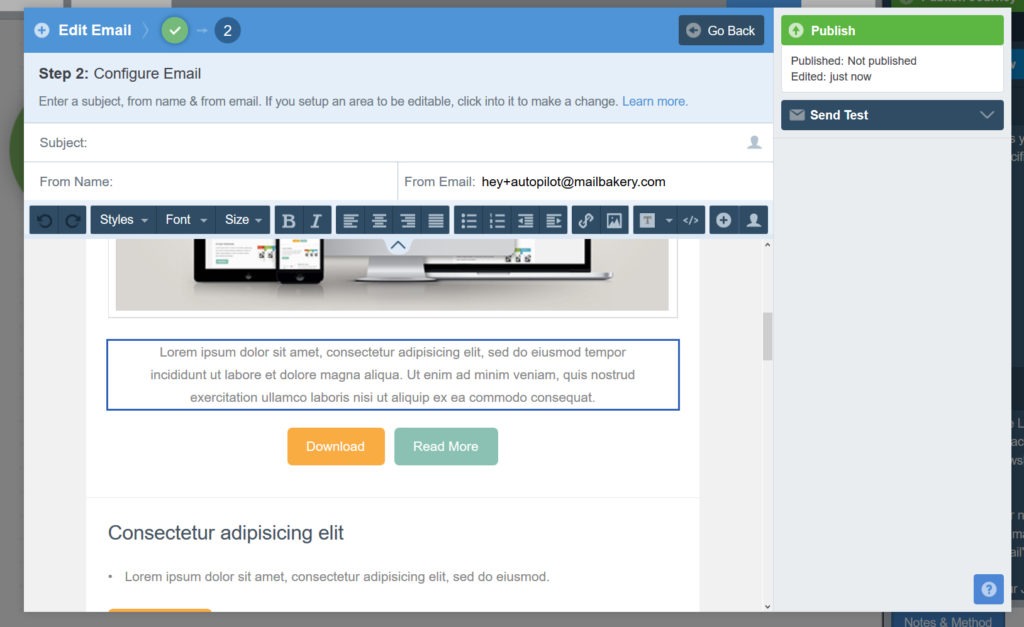Switch to HTML code view
Screen dimensions: 1024x627
click(691, 220)
